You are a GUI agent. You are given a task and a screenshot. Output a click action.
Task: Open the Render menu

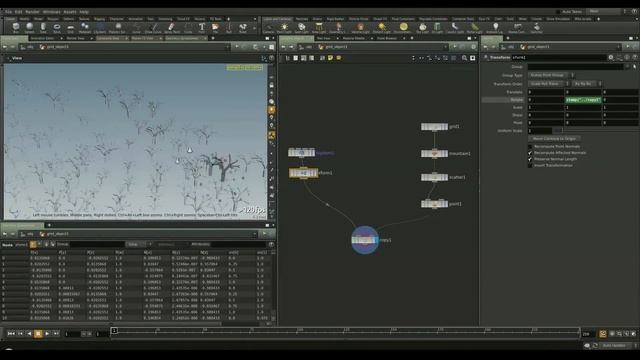tap(32, 12)
